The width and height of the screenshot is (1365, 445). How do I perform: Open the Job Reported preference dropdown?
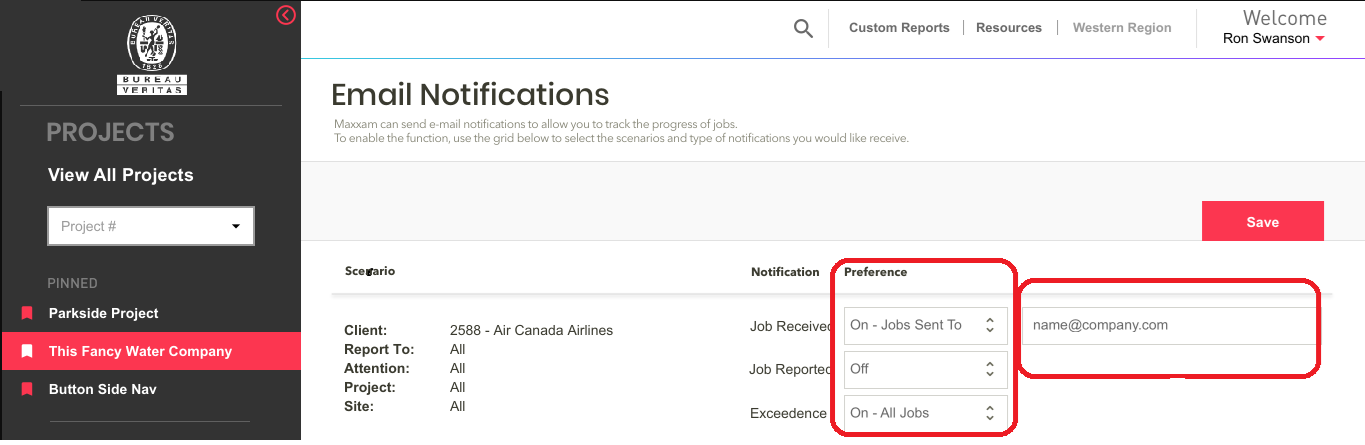tap(925, 369)
